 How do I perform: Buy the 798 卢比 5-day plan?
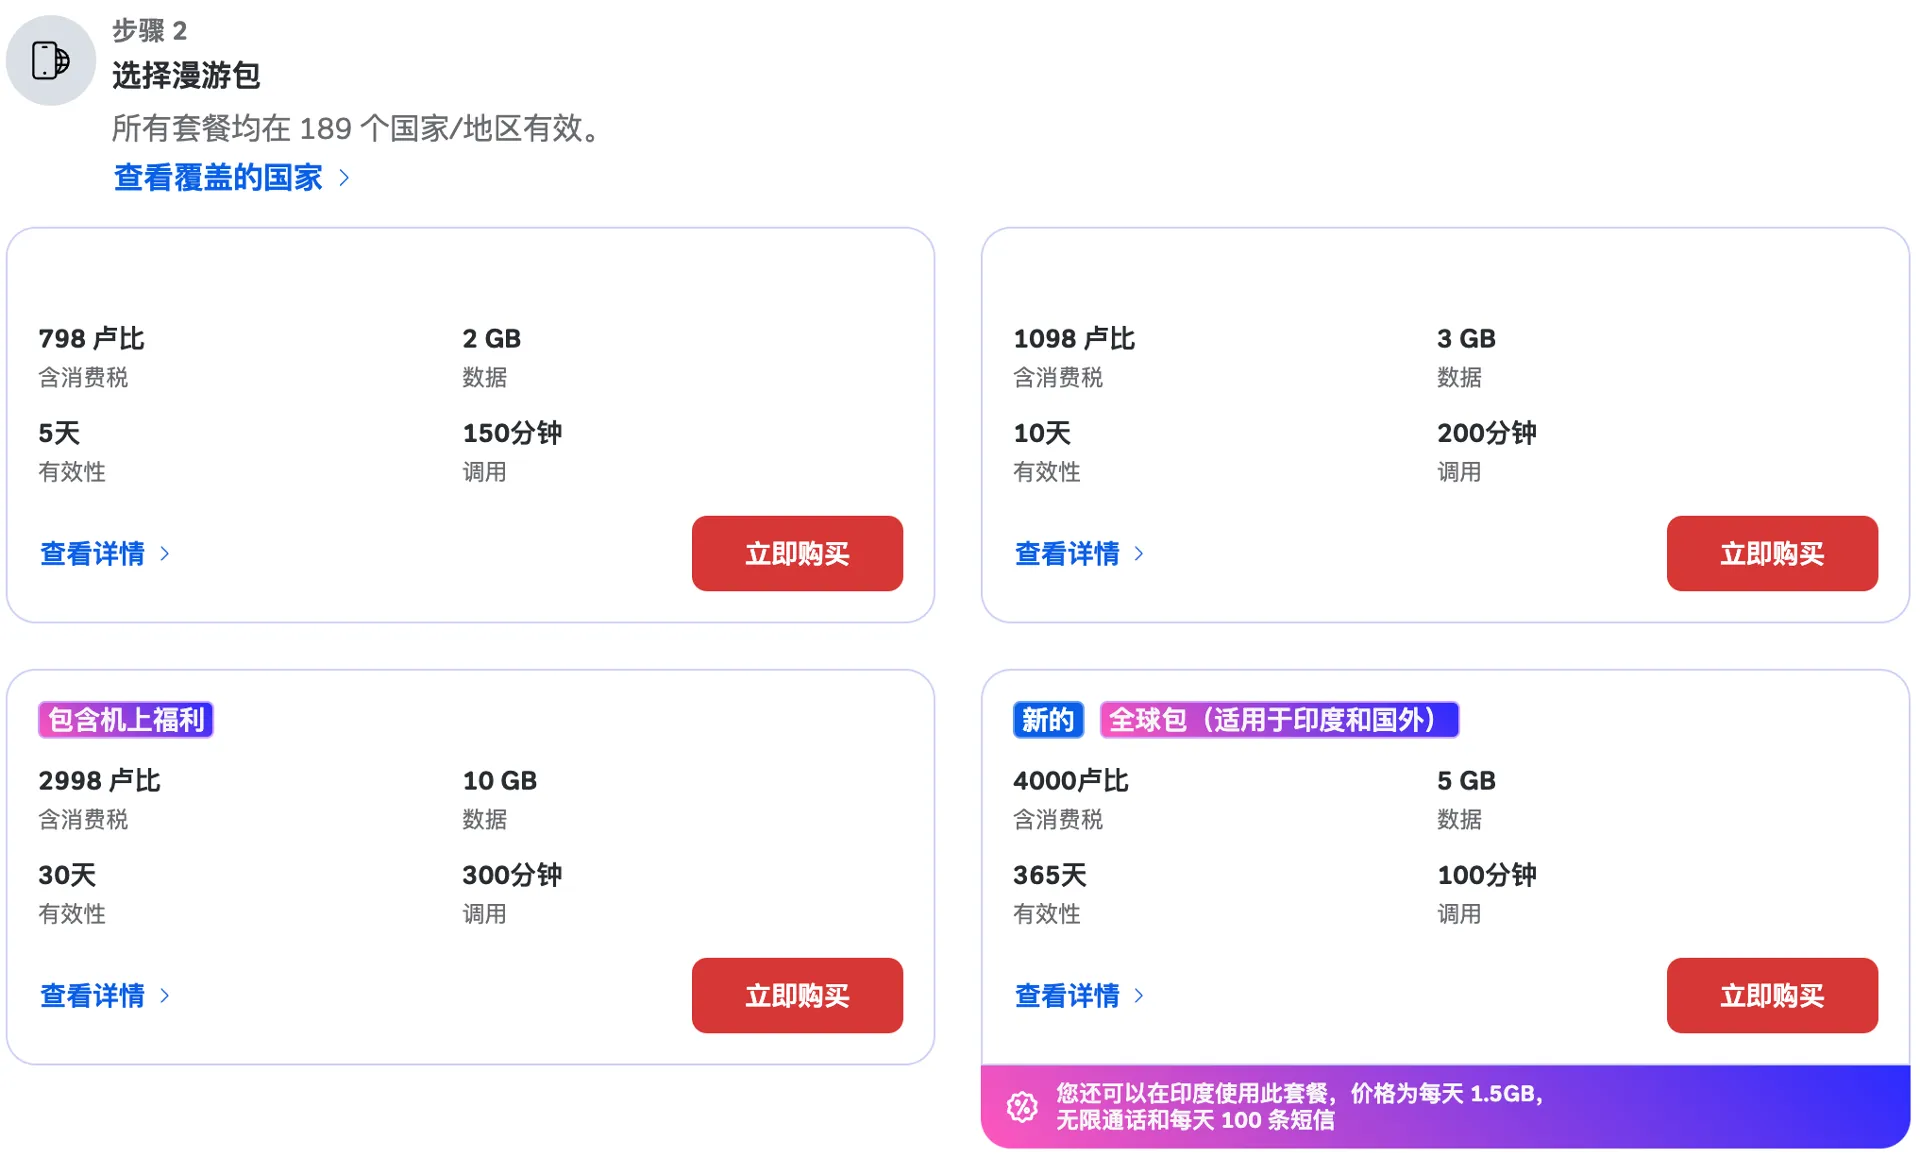pos(797,553)
